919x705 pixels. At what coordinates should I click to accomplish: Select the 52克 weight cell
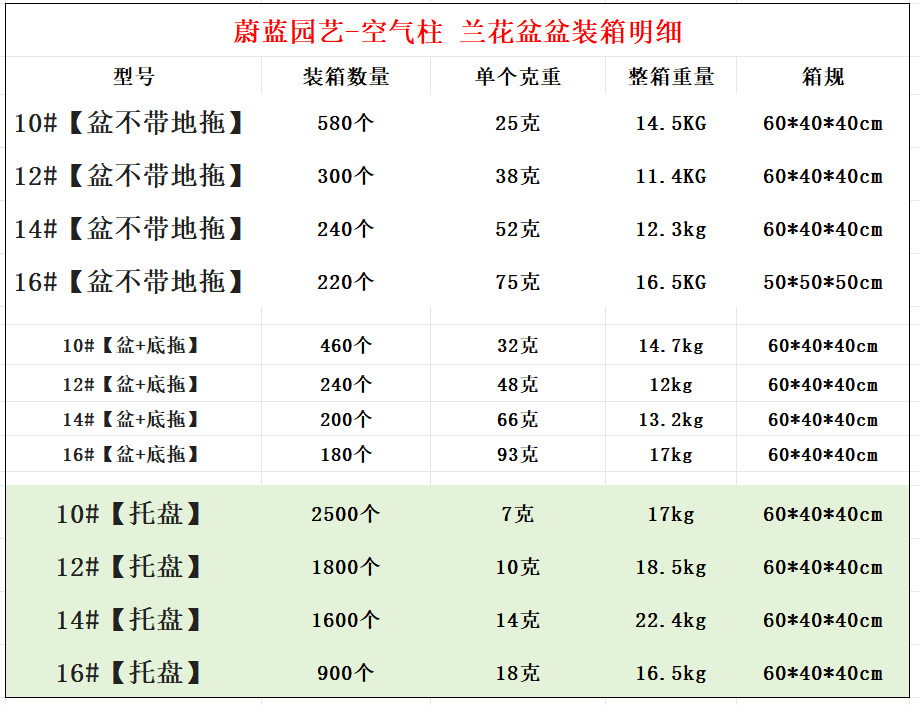pos(518,229)
